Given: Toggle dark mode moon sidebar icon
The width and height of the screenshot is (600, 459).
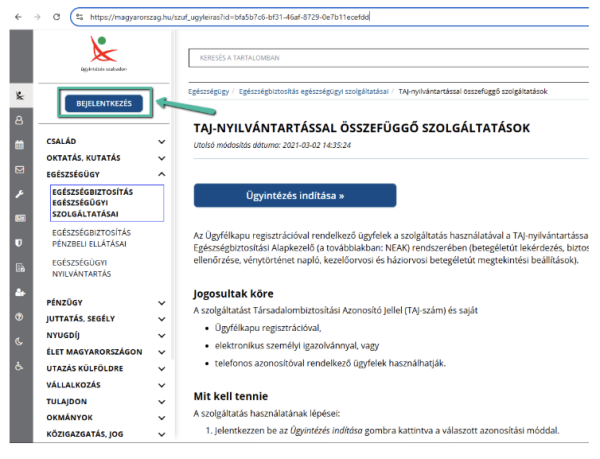Looking at the screenshot, I should coord(19,342).
